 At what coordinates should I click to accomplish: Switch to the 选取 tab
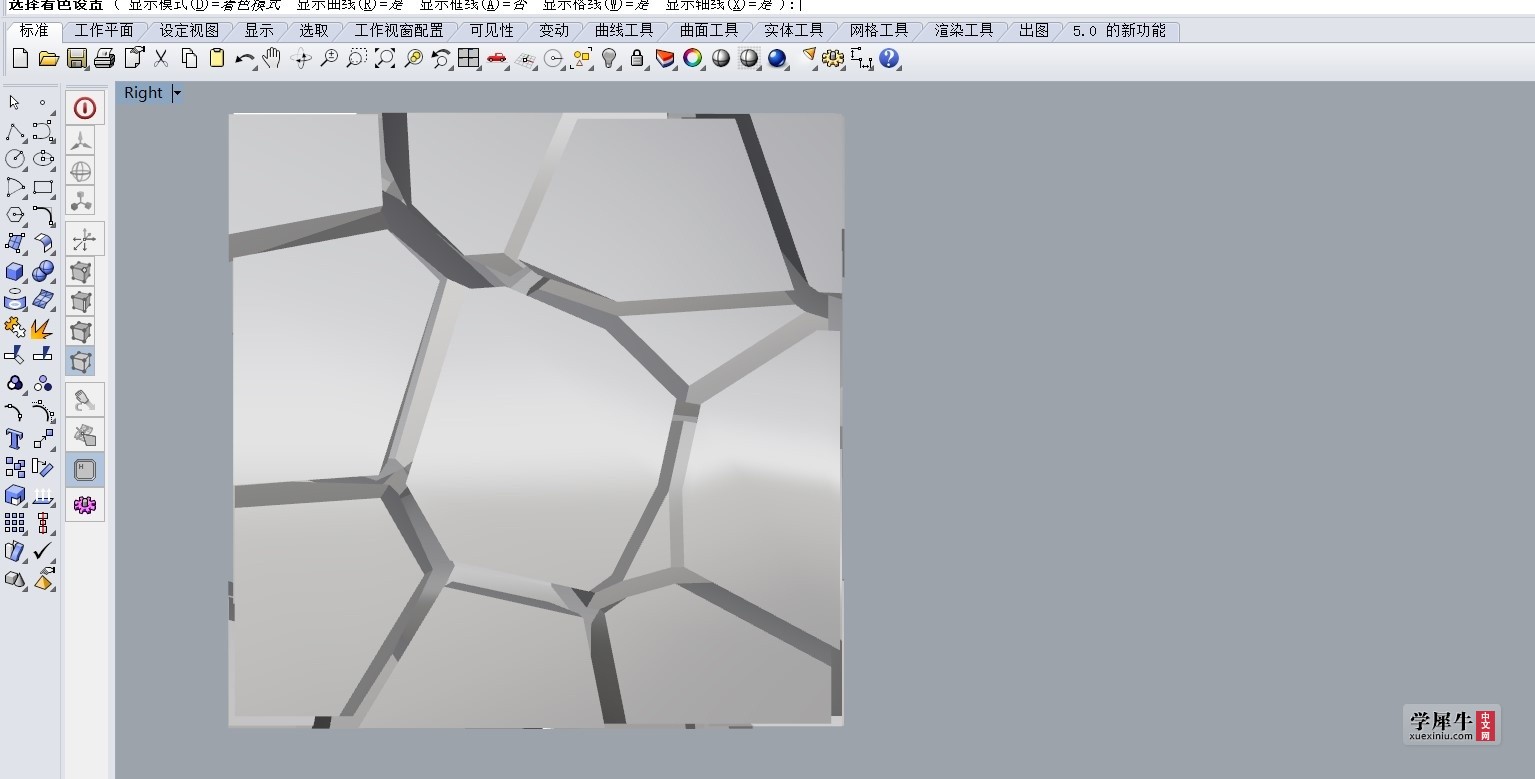[x=314, y=31]
